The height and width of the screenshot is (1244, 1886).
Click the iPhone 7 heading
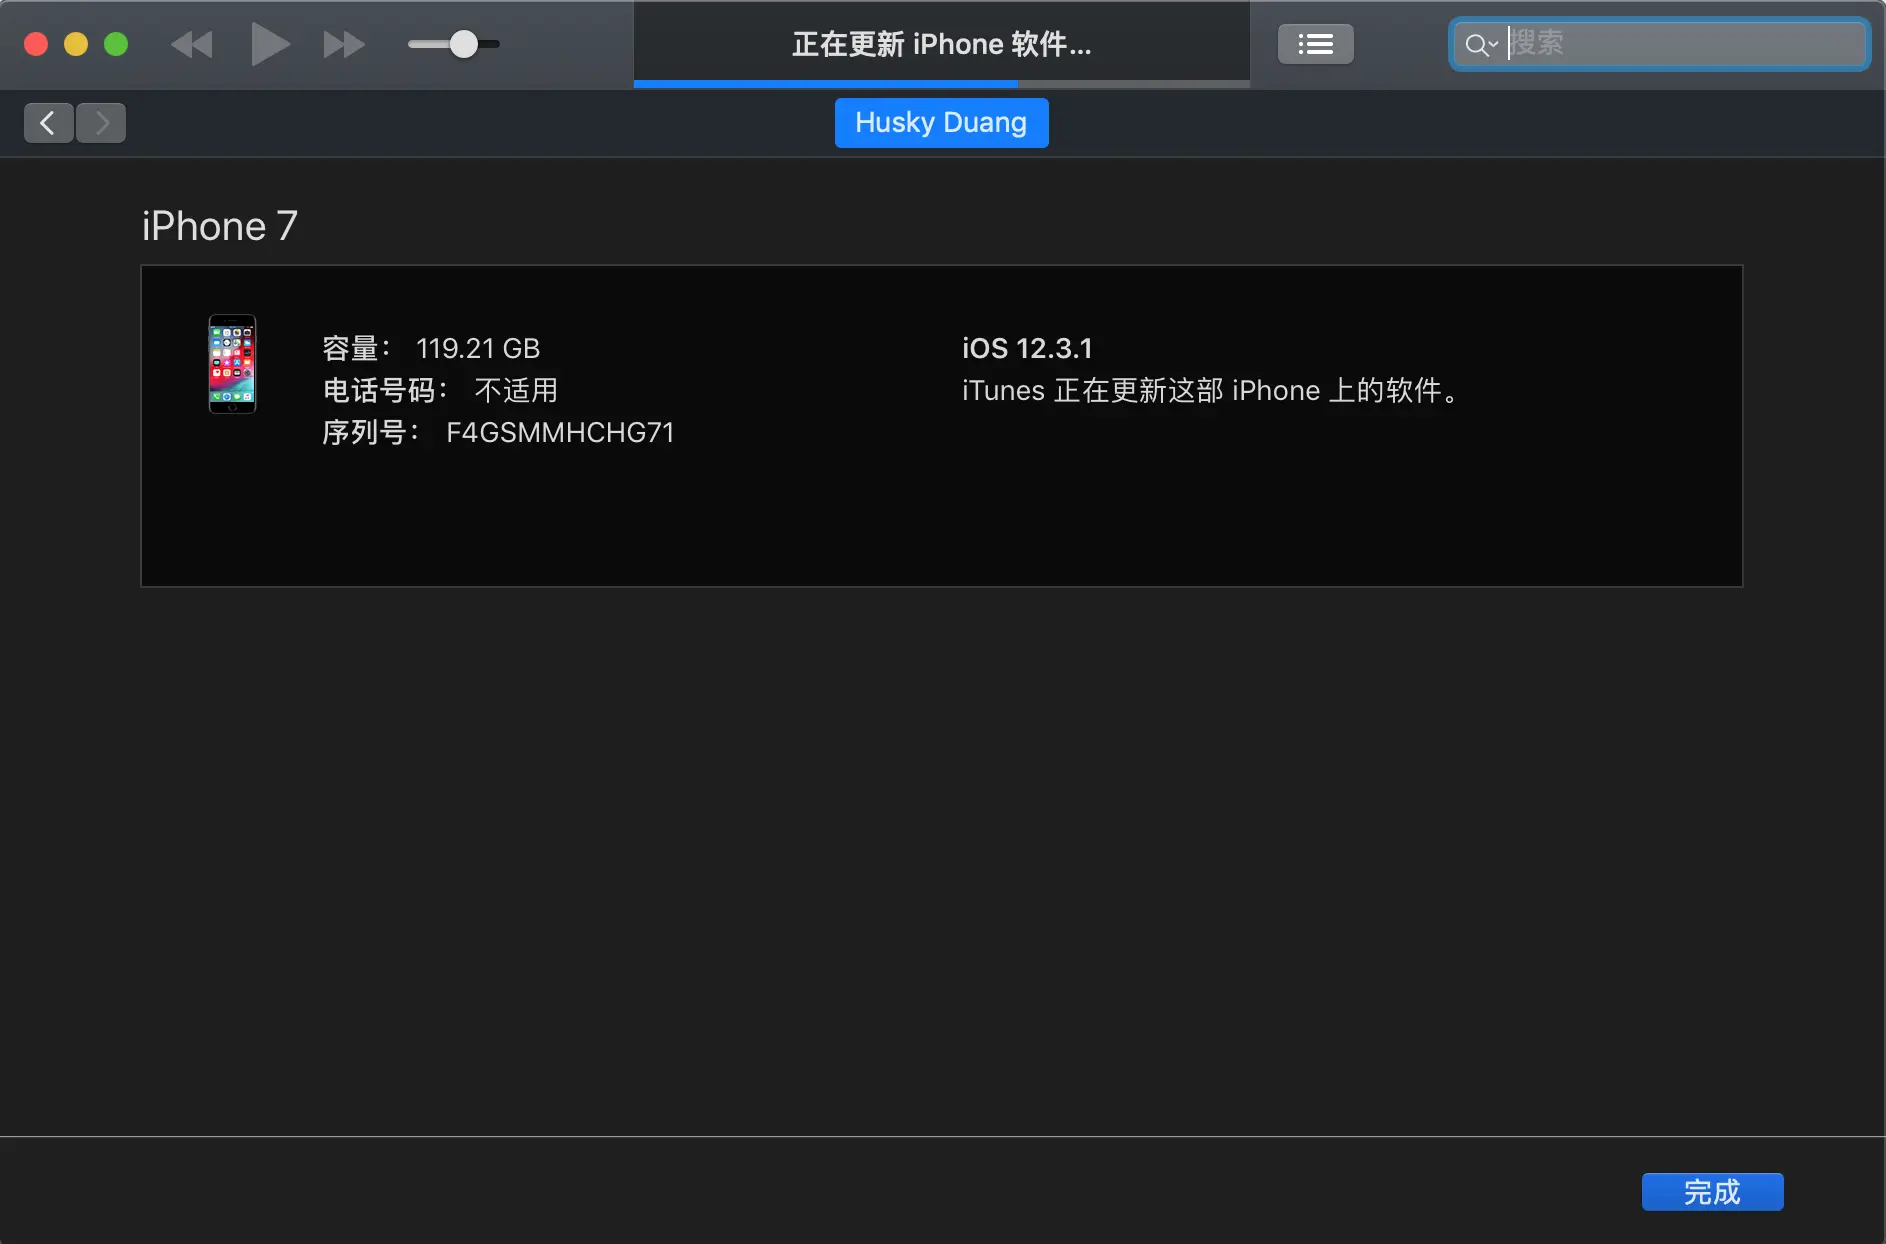pyautogui.click(x=220, y=226)
